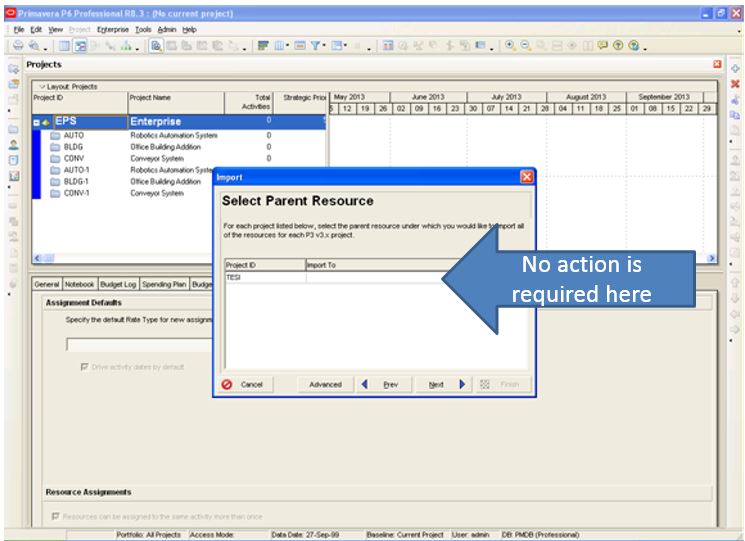The image size is (745, 541).
Task: Click the Zoom In magnifier icon
Action: [511, 46]
